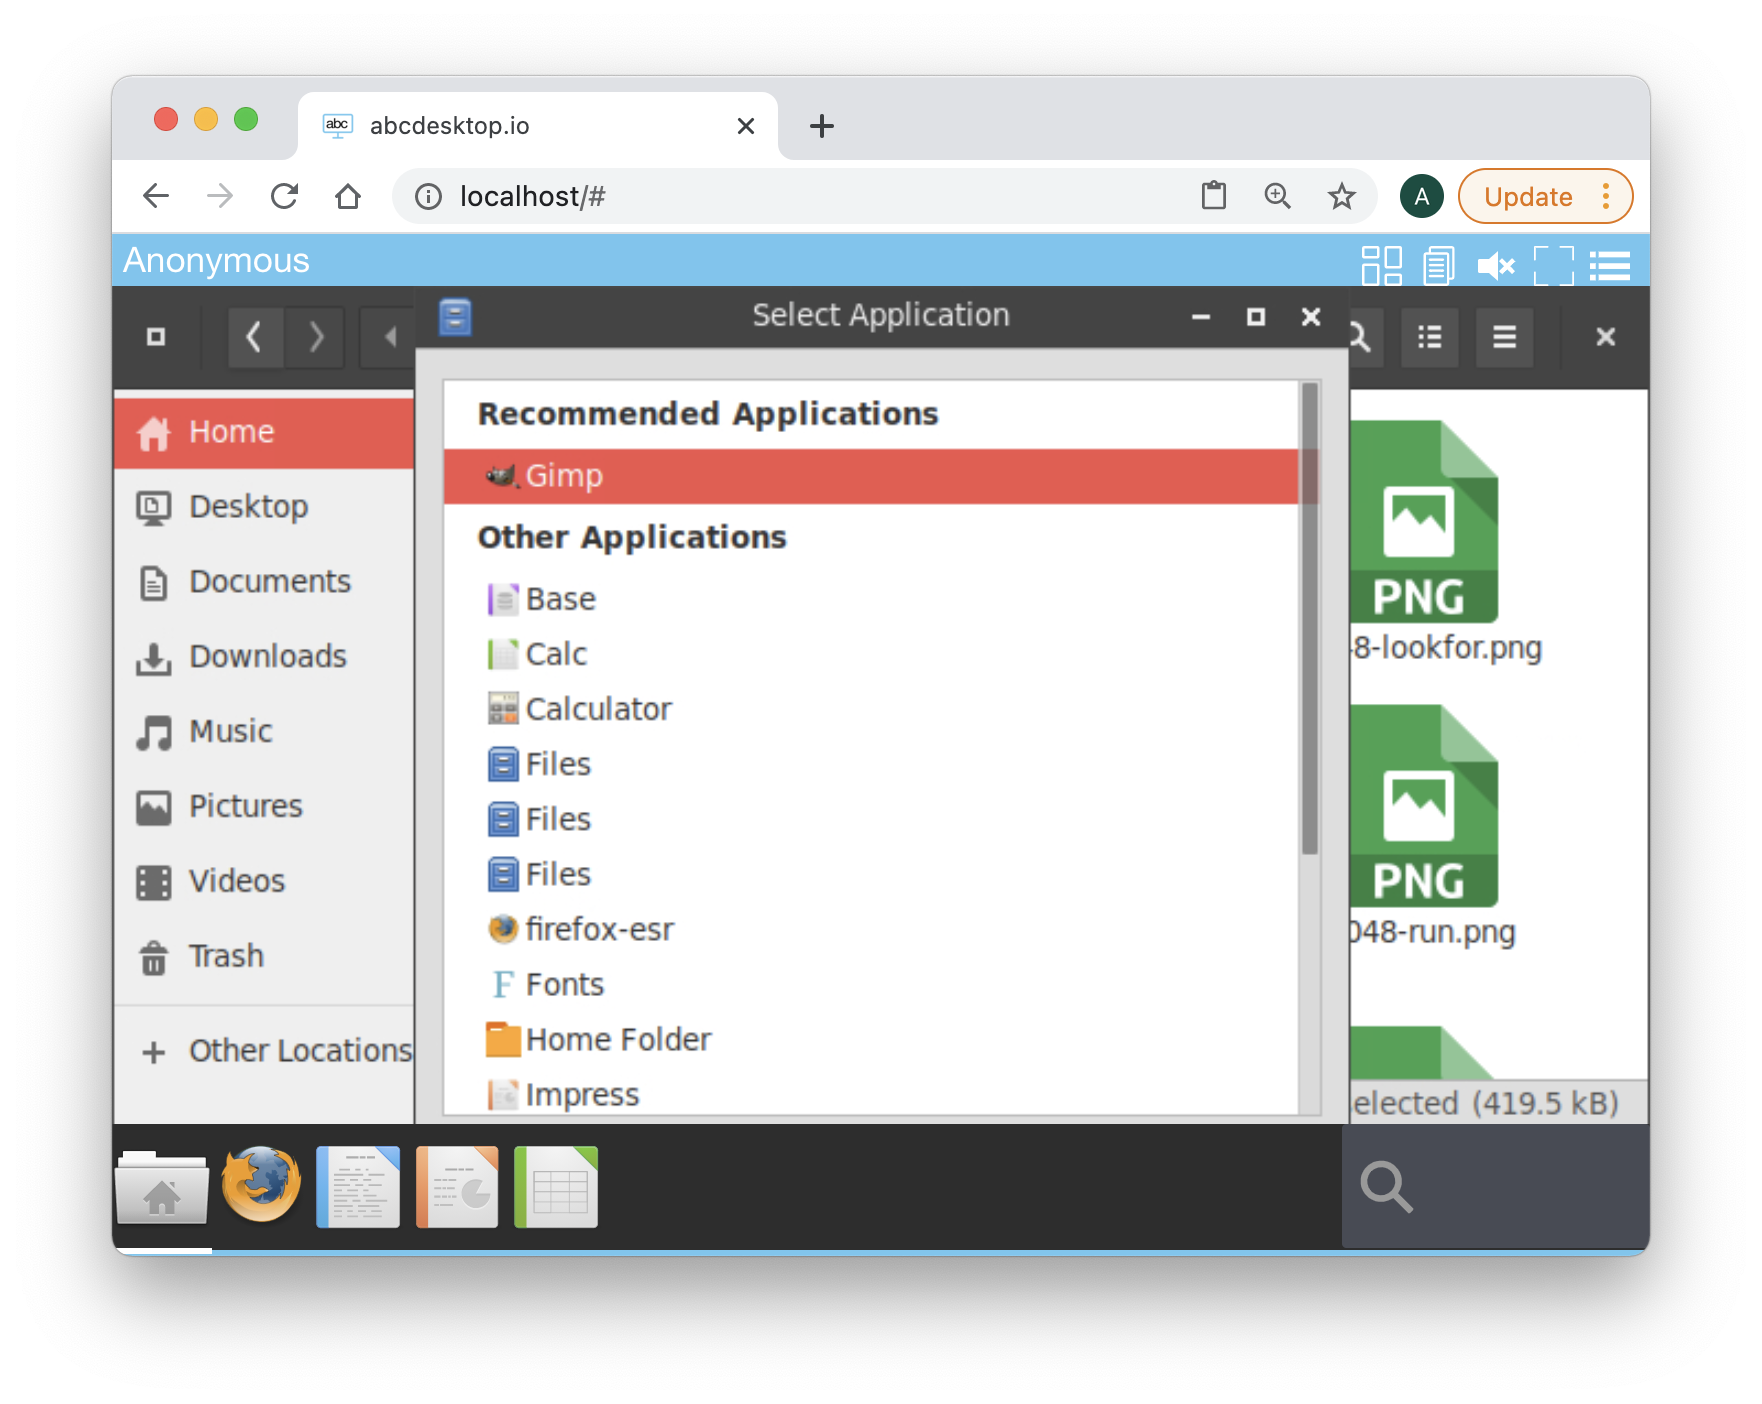Select Impress from the application list
This screenshot has height=1404, width=1762.
point(871,1093)
